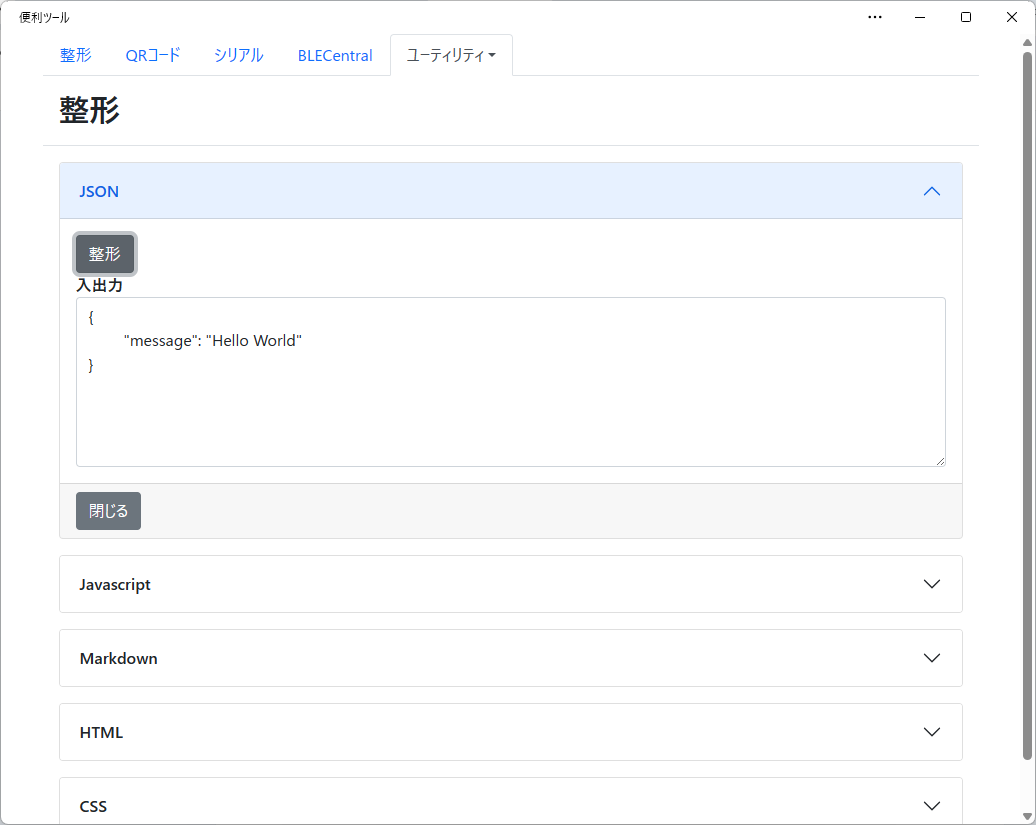Click the 閉じる button

coord(108,511)
